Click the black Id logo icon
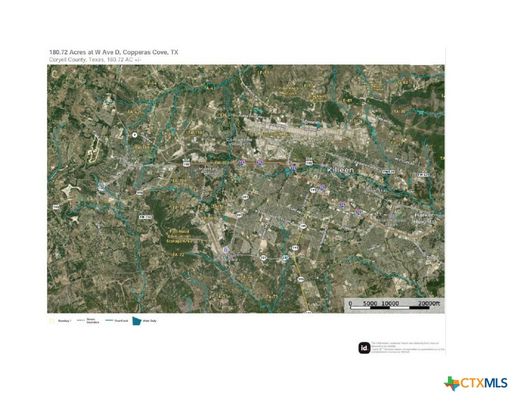Viewport: 520px width, 402px height. tap(364, 348)
